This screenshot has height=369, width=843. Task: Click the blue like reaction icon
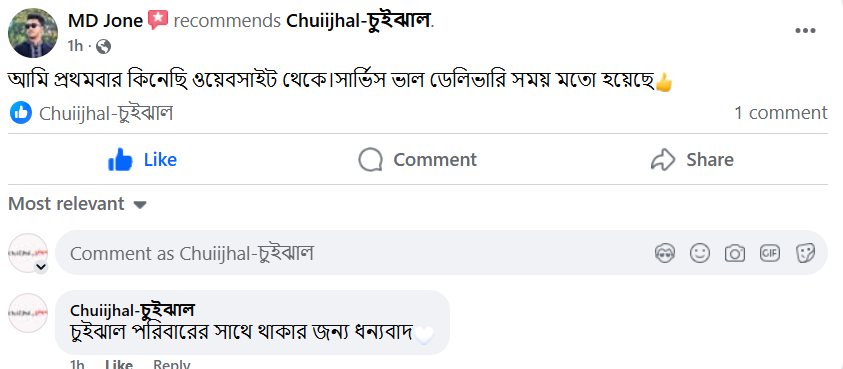point(21,113)
